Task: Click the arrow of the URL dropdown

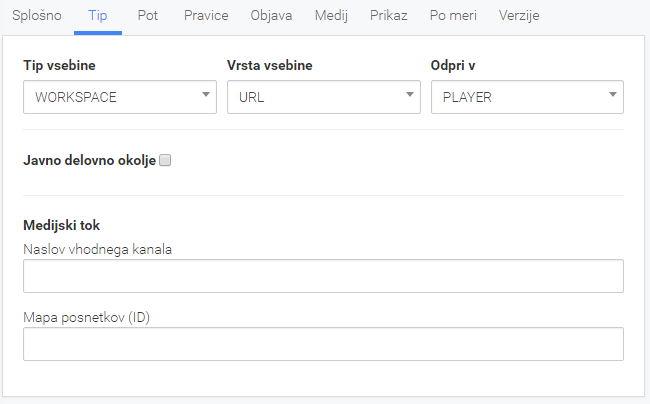Action: click(x=410, y=94)
